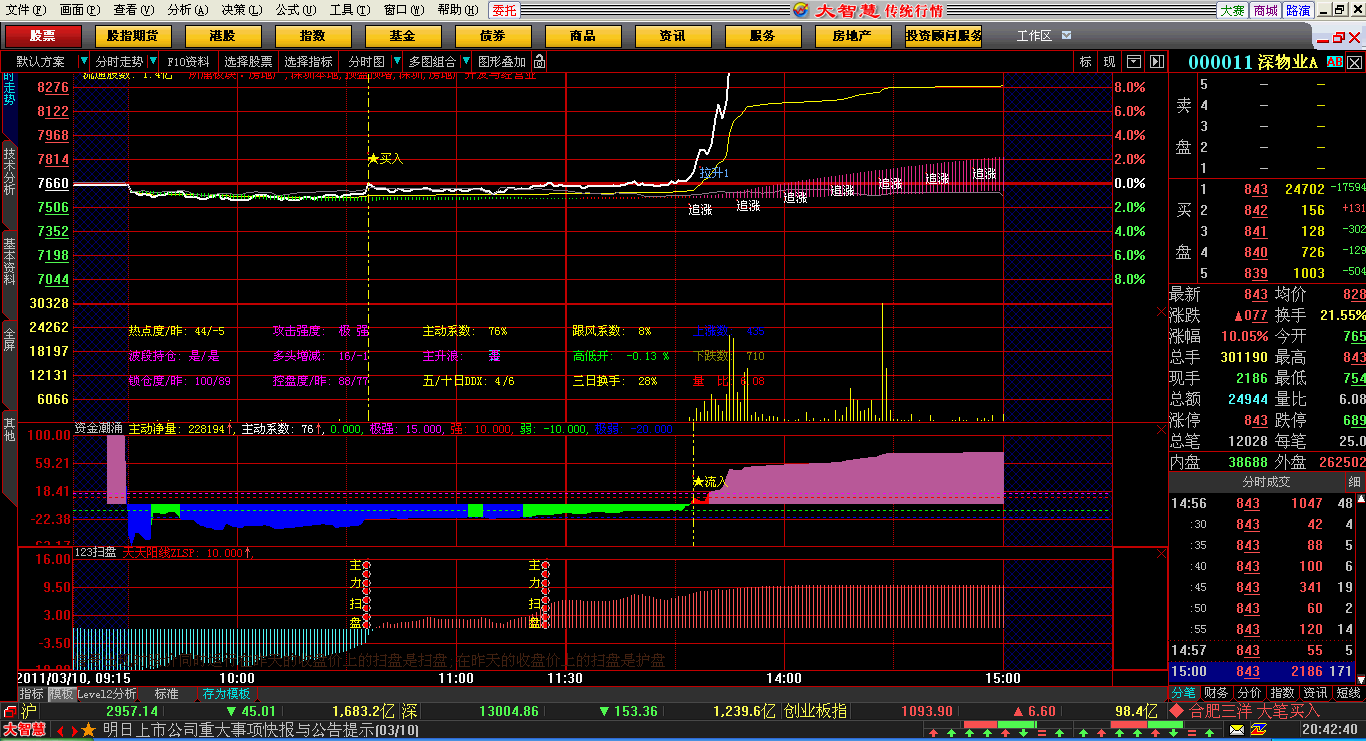The height and width of the screenshot is (741, 1366).
Task: Click the lock icon beside 图形叠加
Action: tap(539, 62)
